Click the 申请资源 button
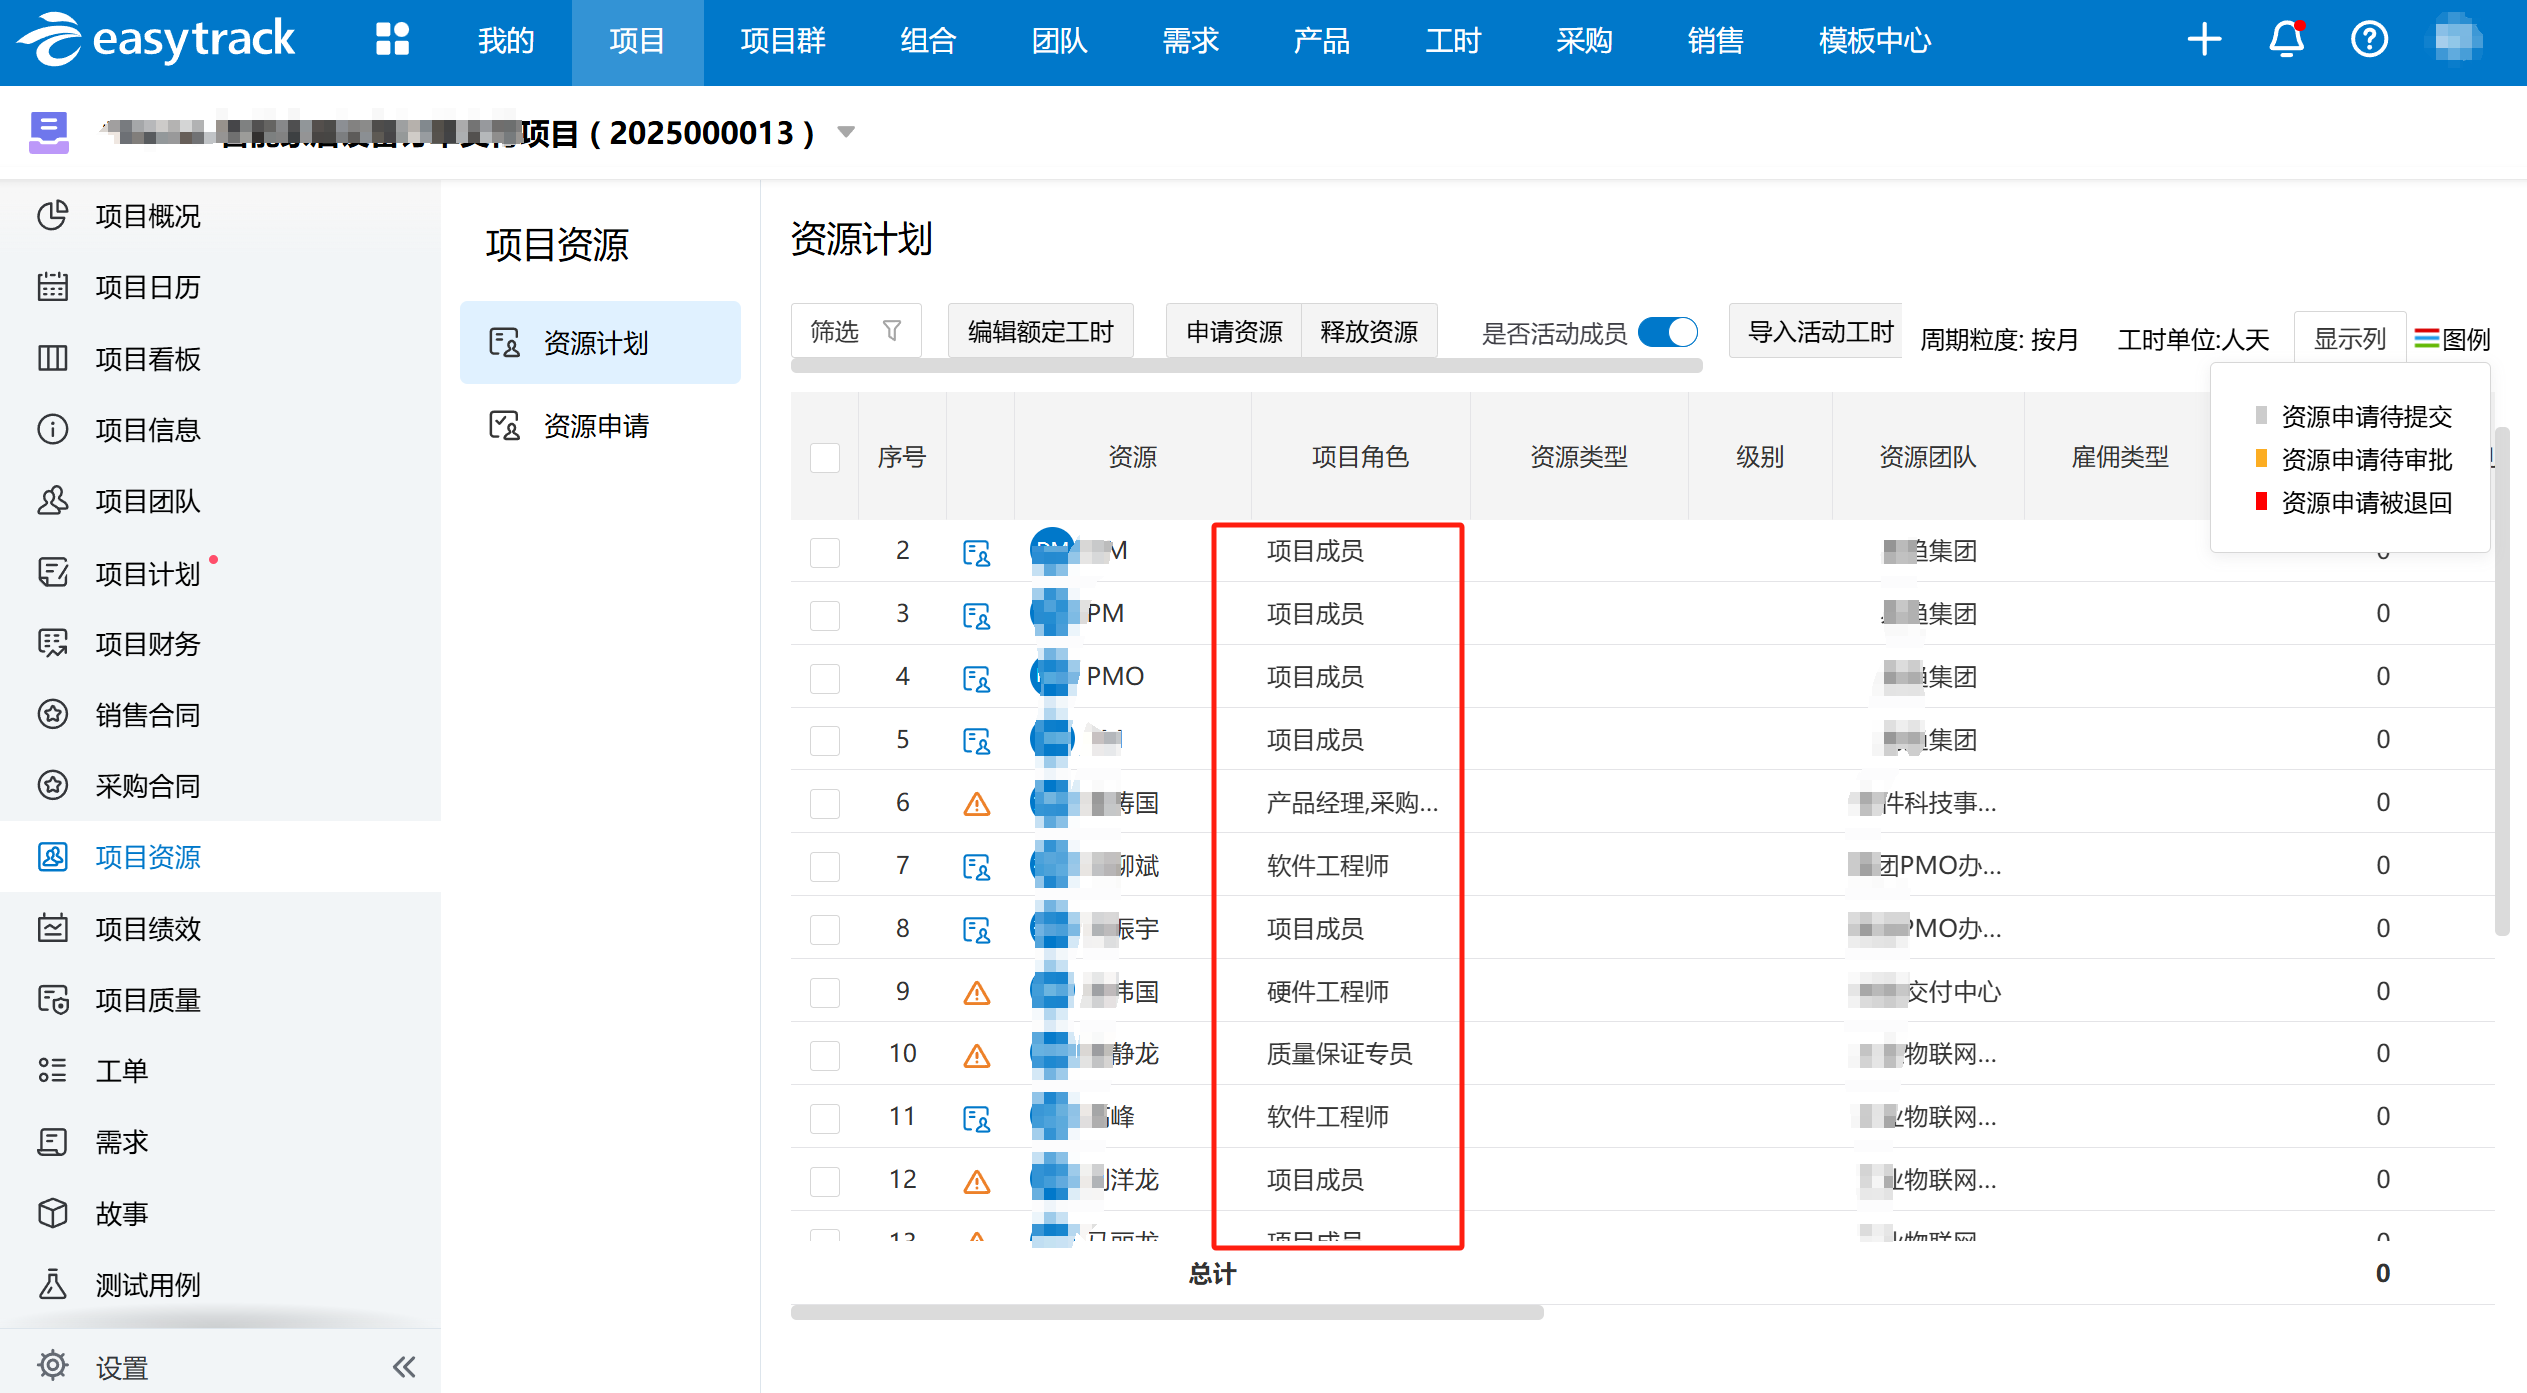The image size is (2527, 1393). 1233,331
